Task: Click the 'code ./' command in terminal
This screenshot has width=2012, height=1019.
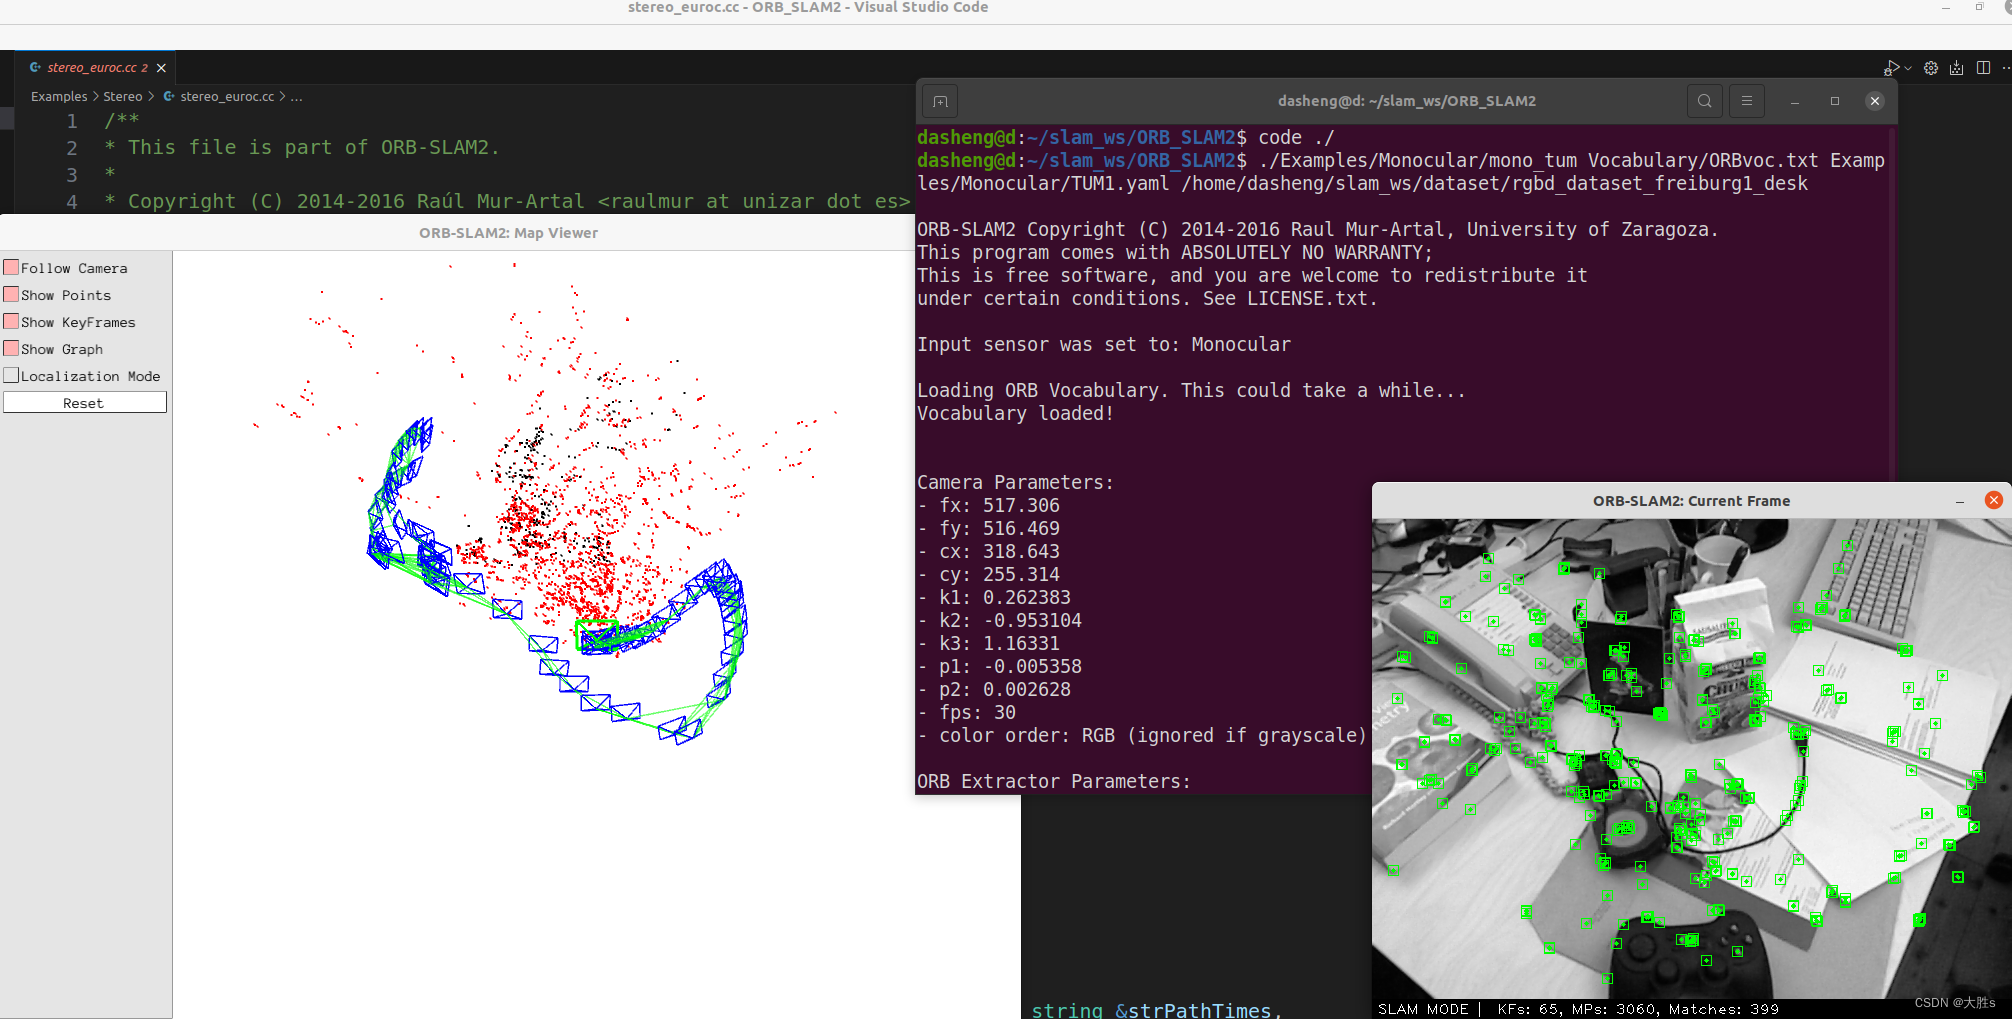Action: [x=1296, y=137]
